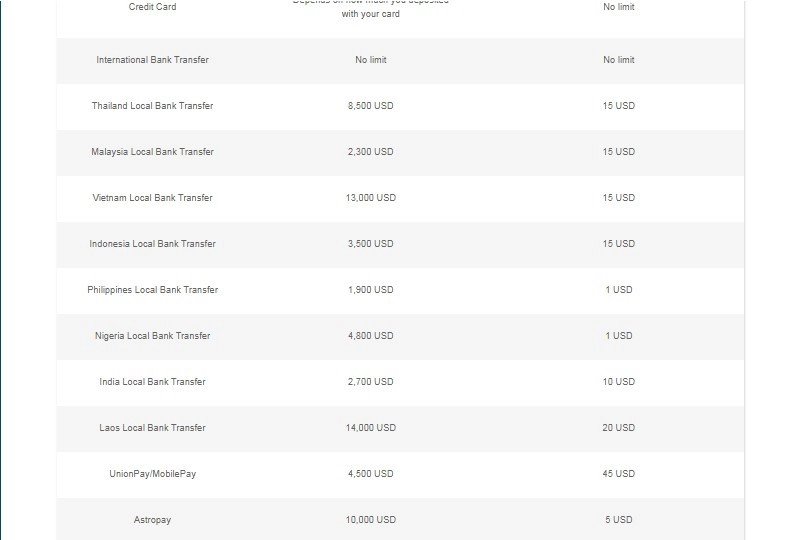Viewport: 800px width, 540px height.
Task: Click the 45 USD minimum value
Action: (618, 474)
